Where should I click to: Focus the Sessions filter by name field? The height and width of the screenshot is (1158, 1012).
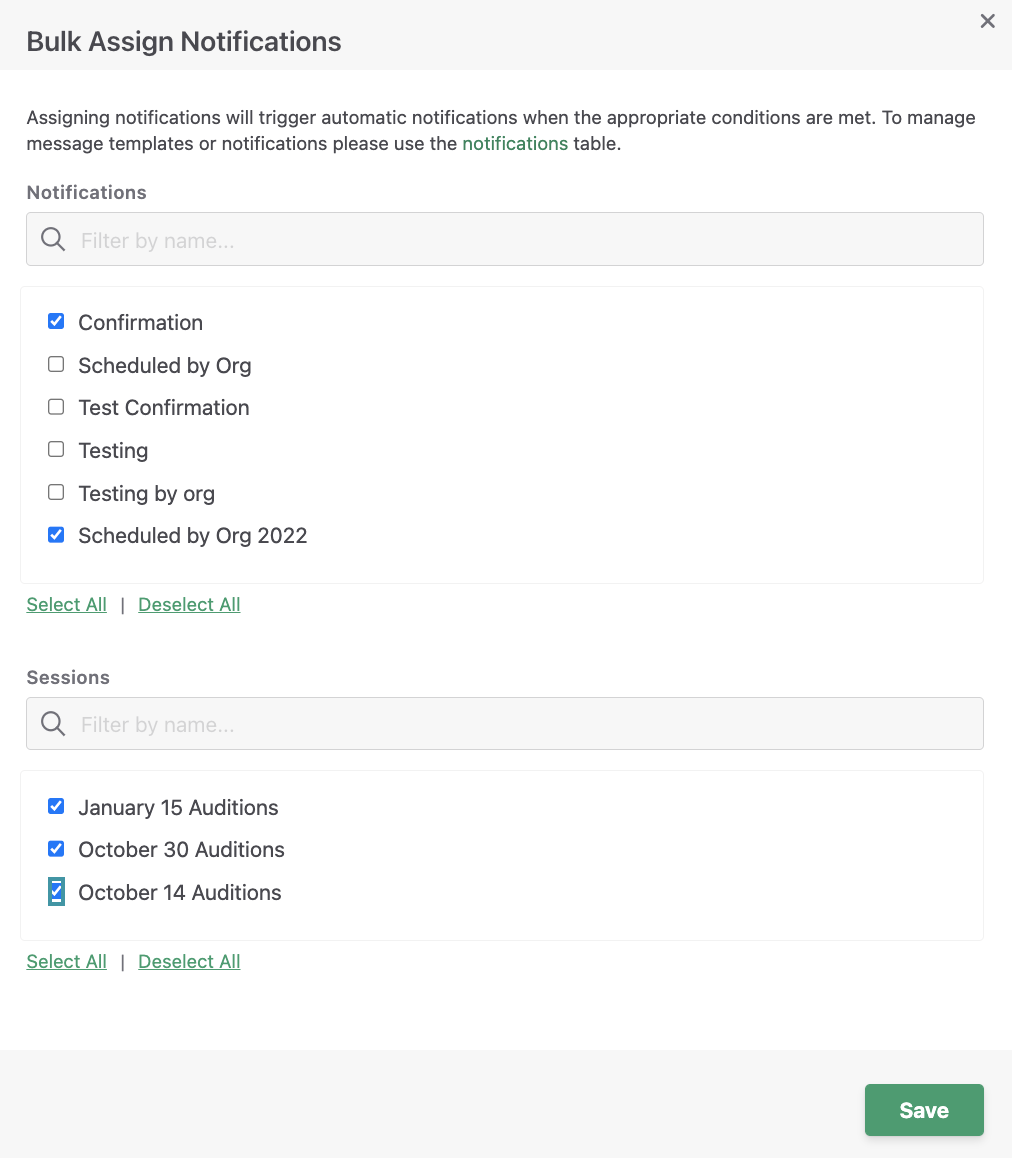pos(505,724)
